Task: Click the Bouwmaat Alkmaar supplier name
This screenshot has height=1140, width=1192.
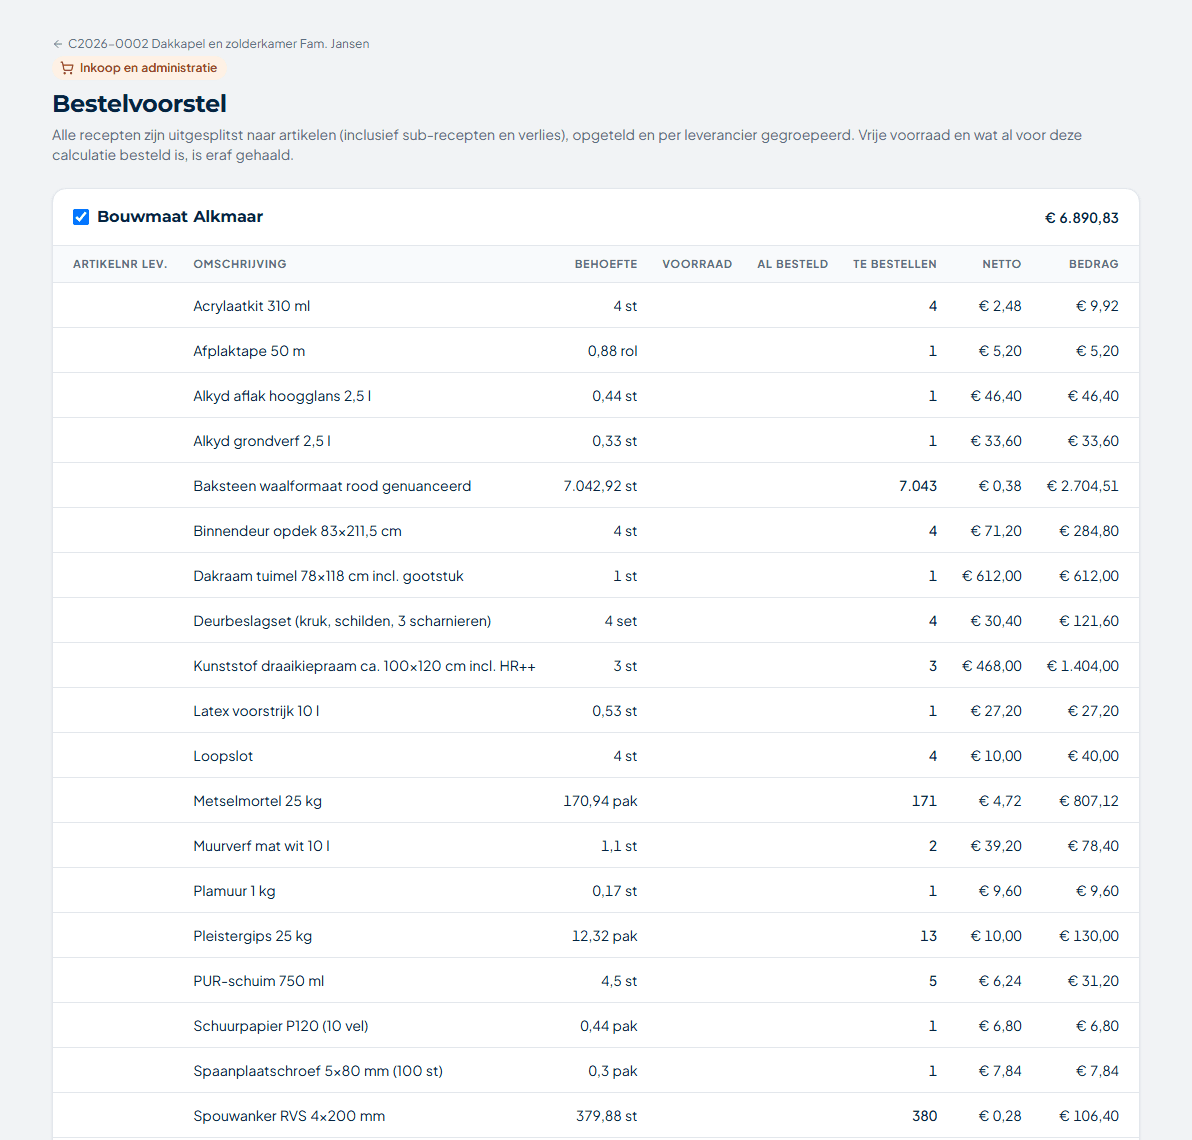Action: pos(180,217)
